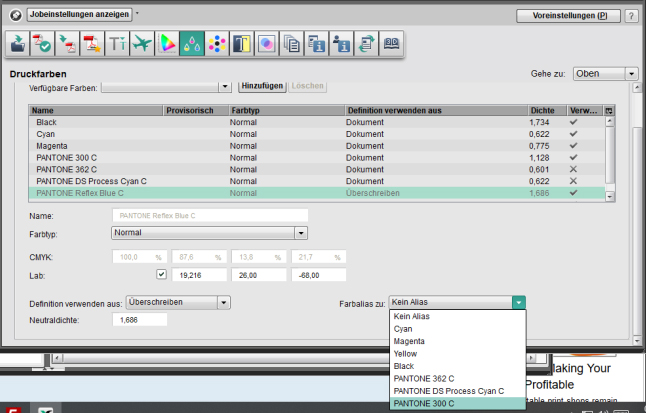The width and height of the screenshot is (646, 413).
Task: Toggle the used checkmark for Black row
Action: click(573, 122)
